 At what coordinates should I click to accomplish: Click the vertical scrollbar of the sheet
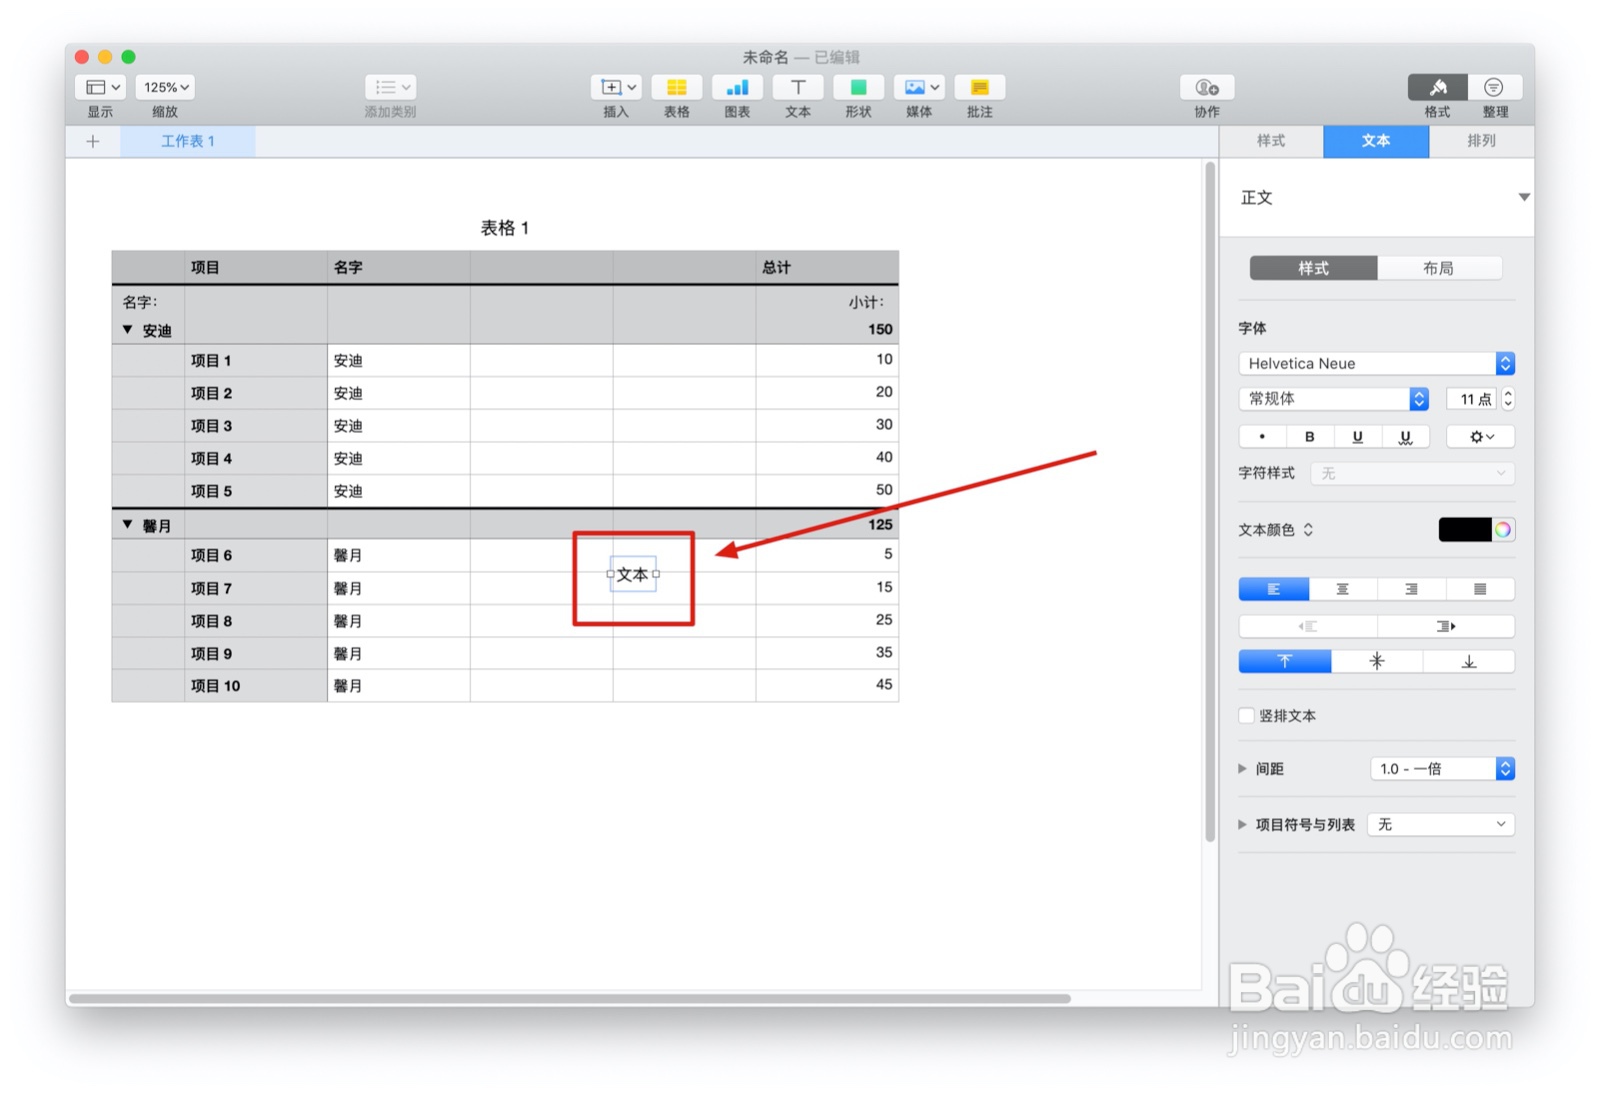click(1210, 500)
